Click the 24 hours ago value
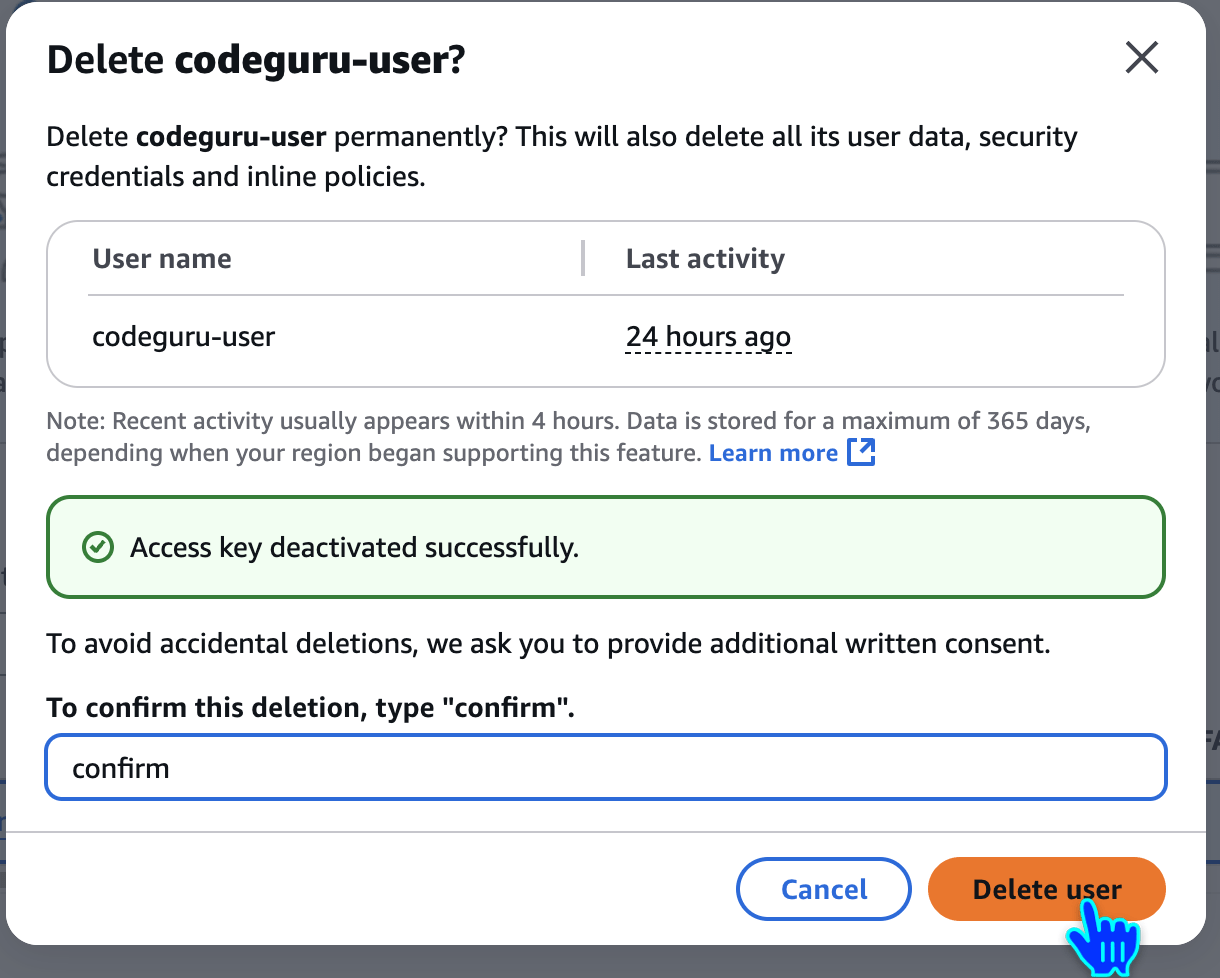The width and height of the screenshot is (1220, 978). point(708,337)
